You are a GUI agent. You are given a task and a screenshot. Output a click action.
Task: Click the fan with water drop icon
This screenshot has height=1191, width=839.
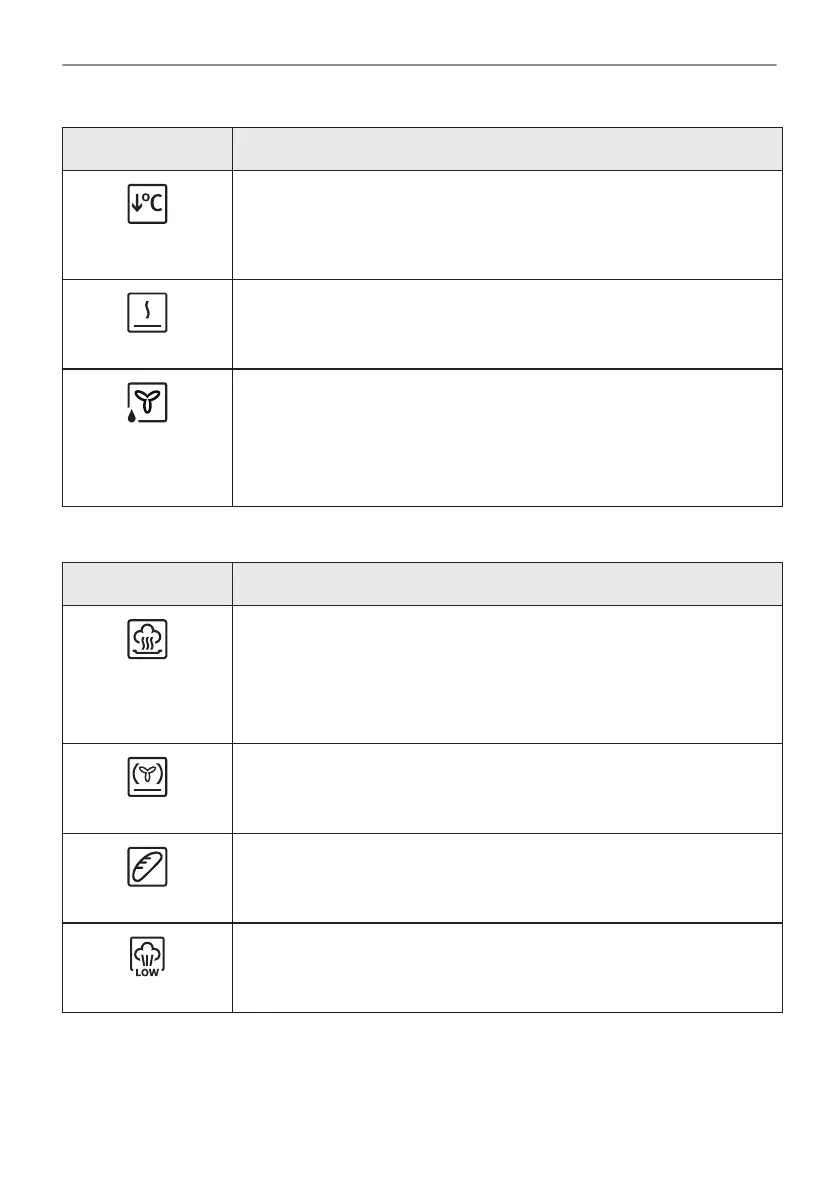click(x=146, y=403)
